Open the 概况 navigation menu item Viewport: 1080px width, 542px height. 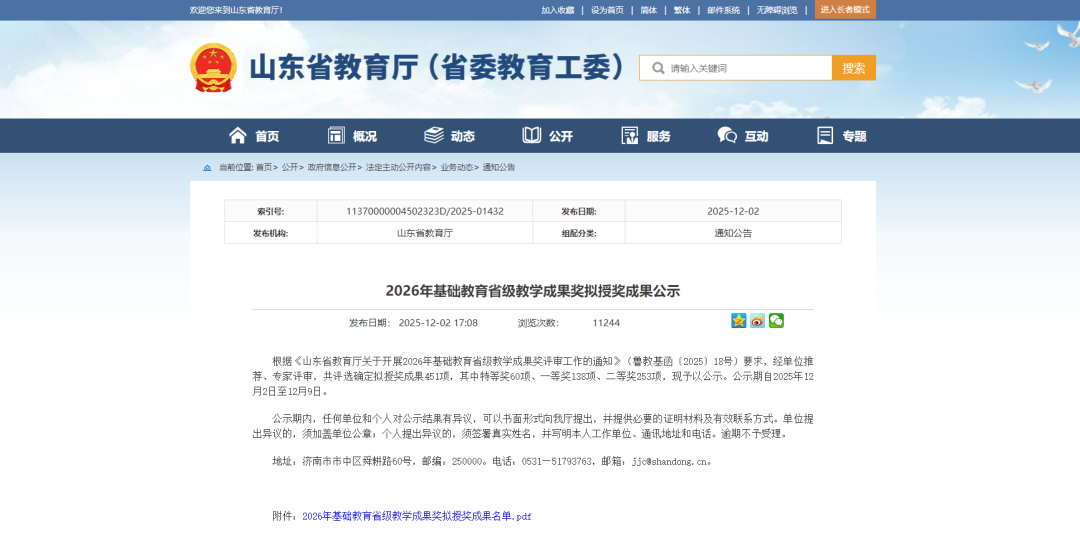[352, 136]
